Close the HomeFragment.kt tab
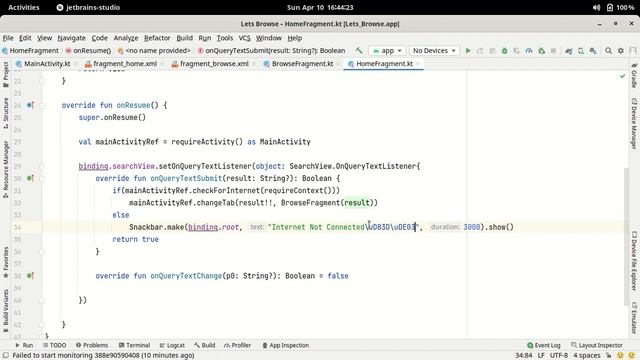The image size is (640, 360). (x=418, y=64)
